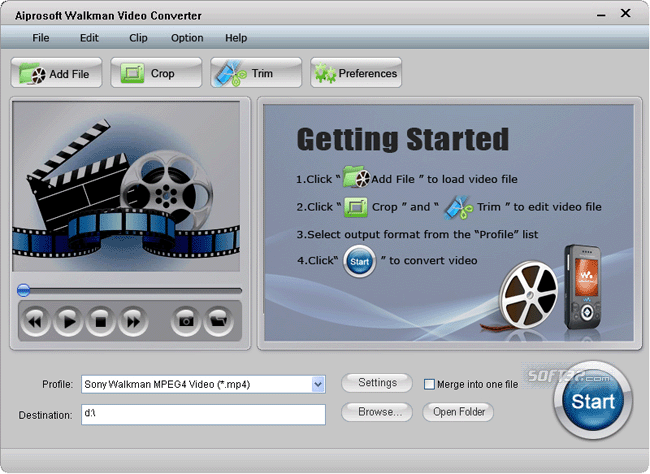Viewport: 650px width, 474px height.
Task: Take a snapshot with the camera icon
Action: point(186,321)
